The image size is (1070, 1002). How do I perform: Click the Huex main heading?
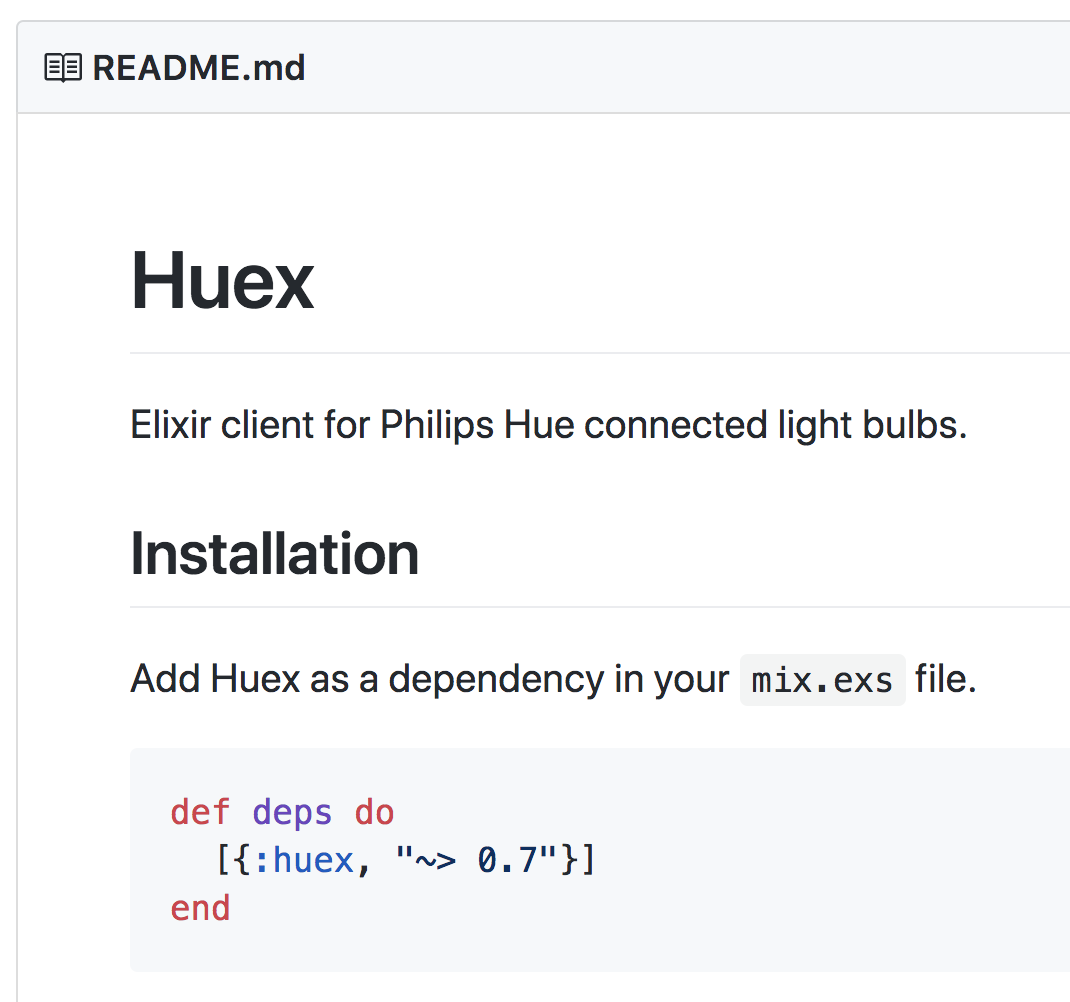click(222, 281)
